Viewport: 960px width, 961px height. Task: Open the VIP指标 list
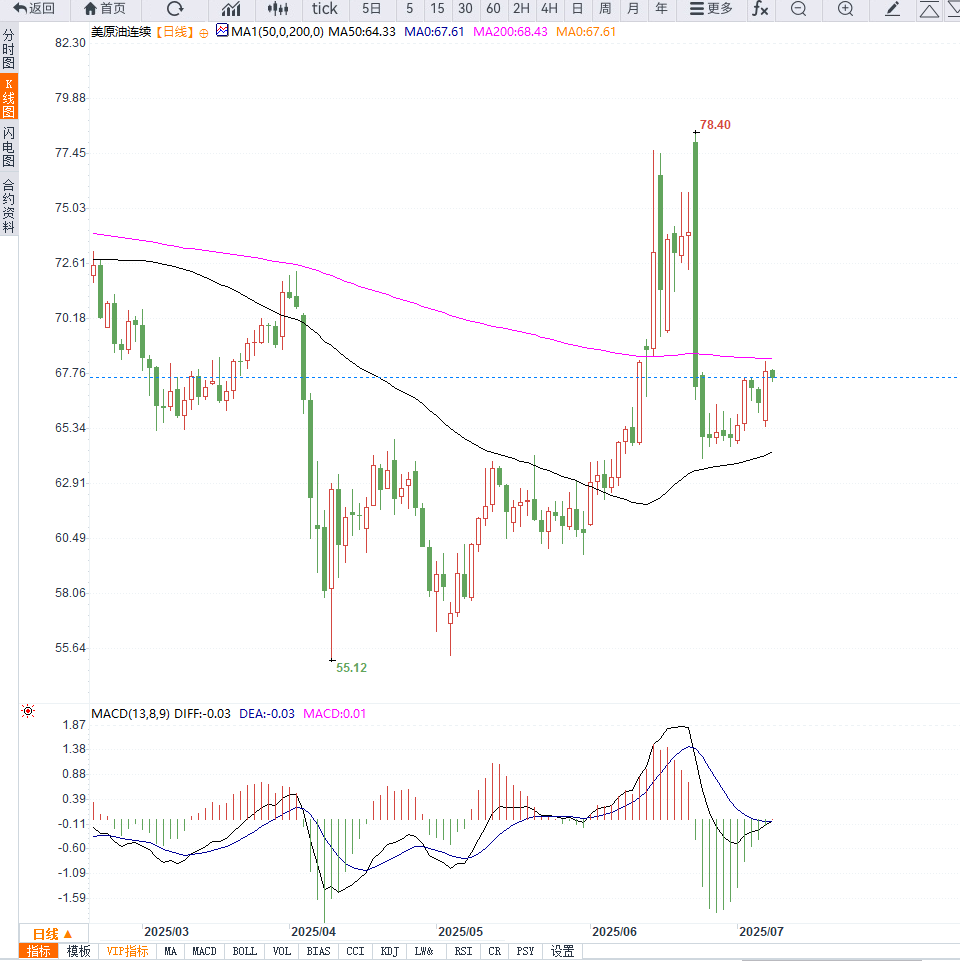[x=127, y=951]
